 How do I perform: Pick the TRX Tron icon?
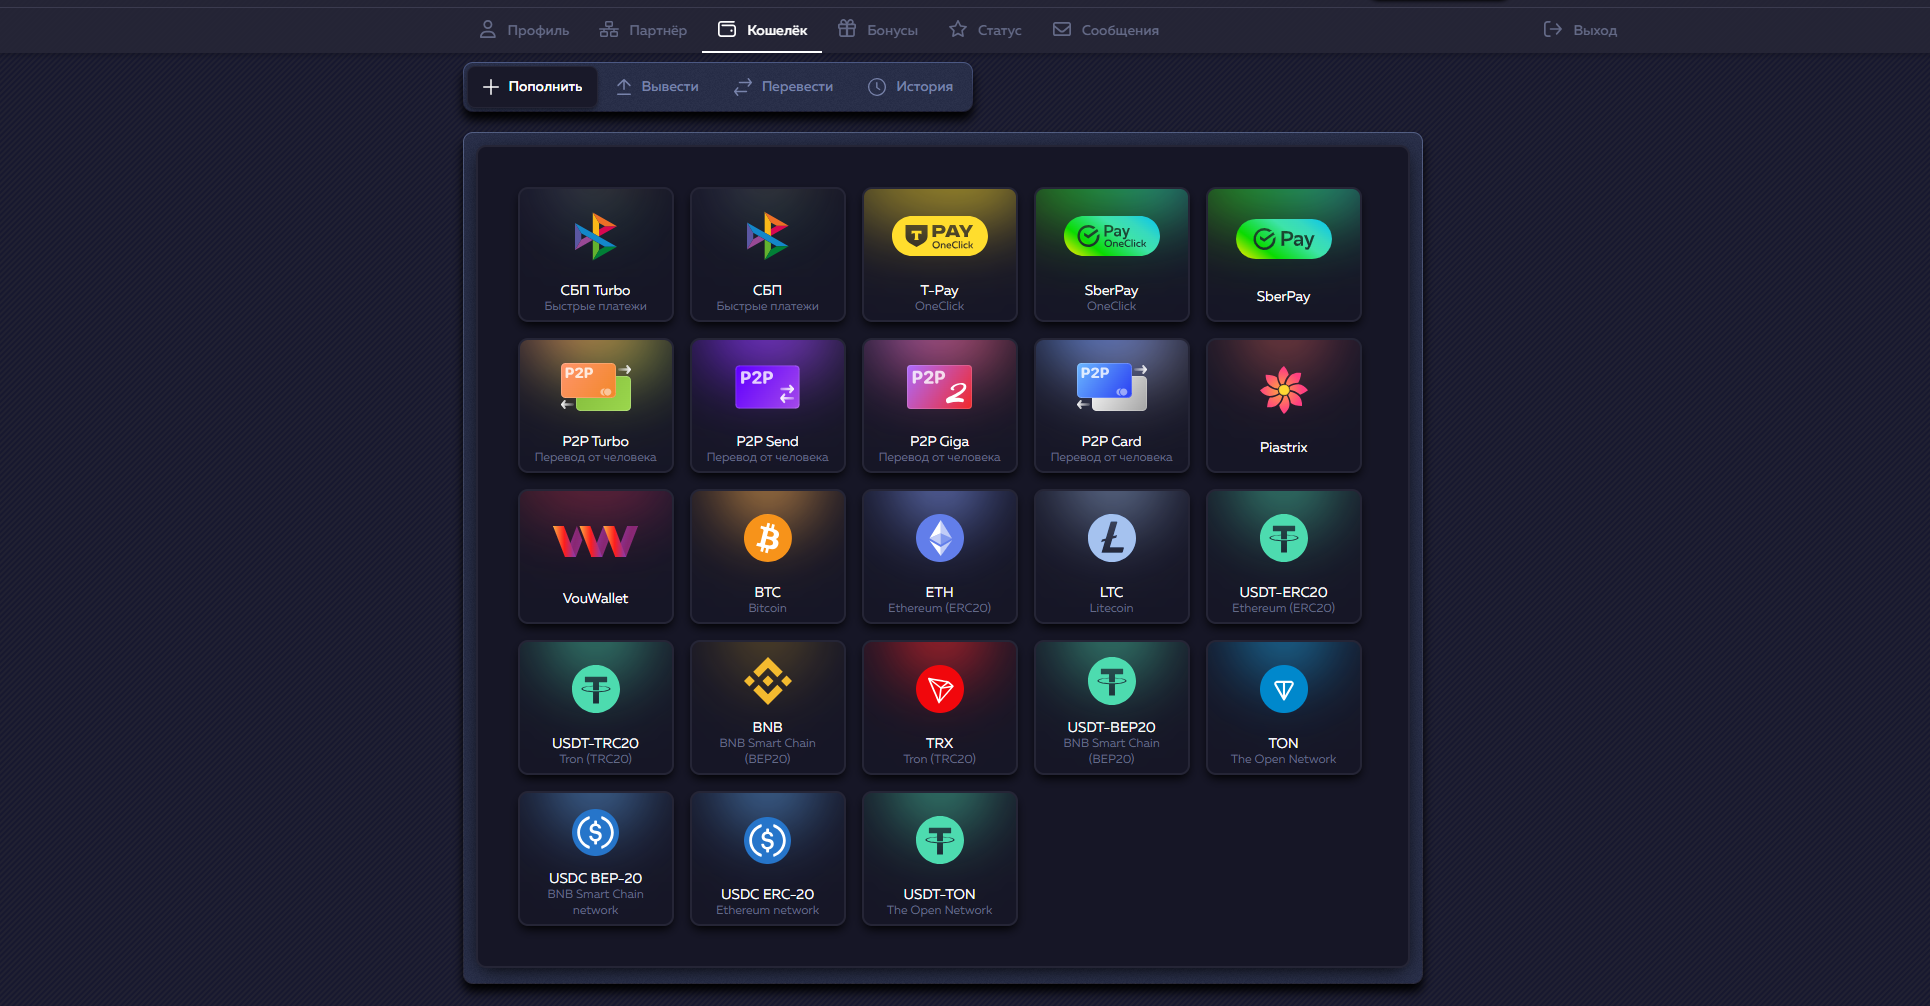click(940, 689)
